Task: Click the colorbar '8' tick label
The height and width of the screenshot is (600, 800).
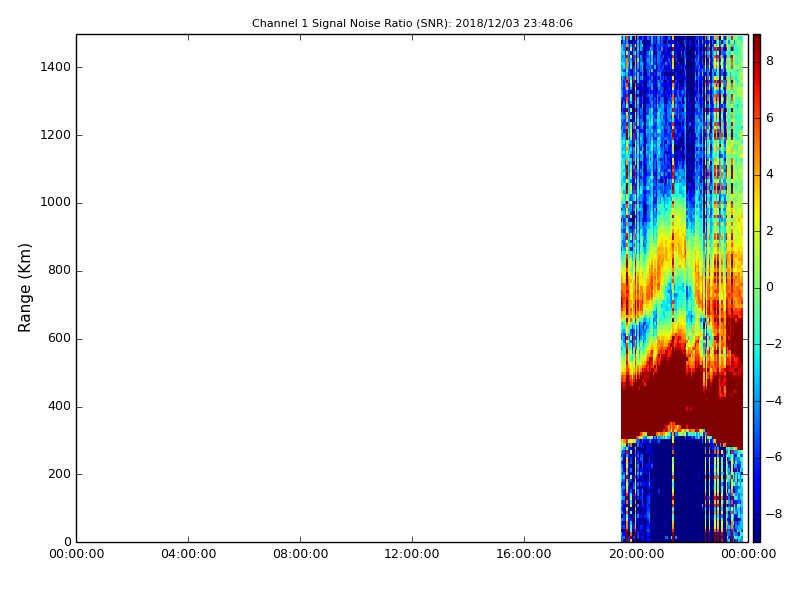Action: click(x=770, y=61)
